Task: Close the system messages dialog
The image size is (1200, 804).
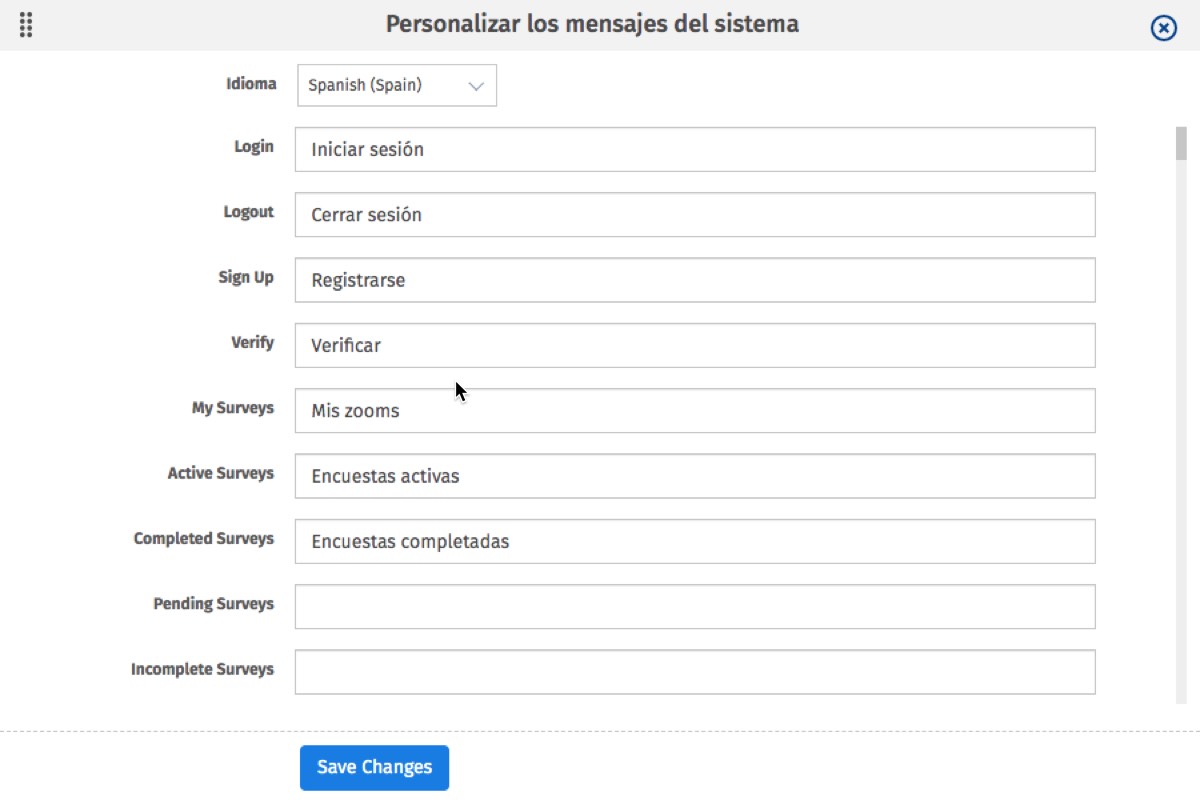Action: (x=1164, y=28)
